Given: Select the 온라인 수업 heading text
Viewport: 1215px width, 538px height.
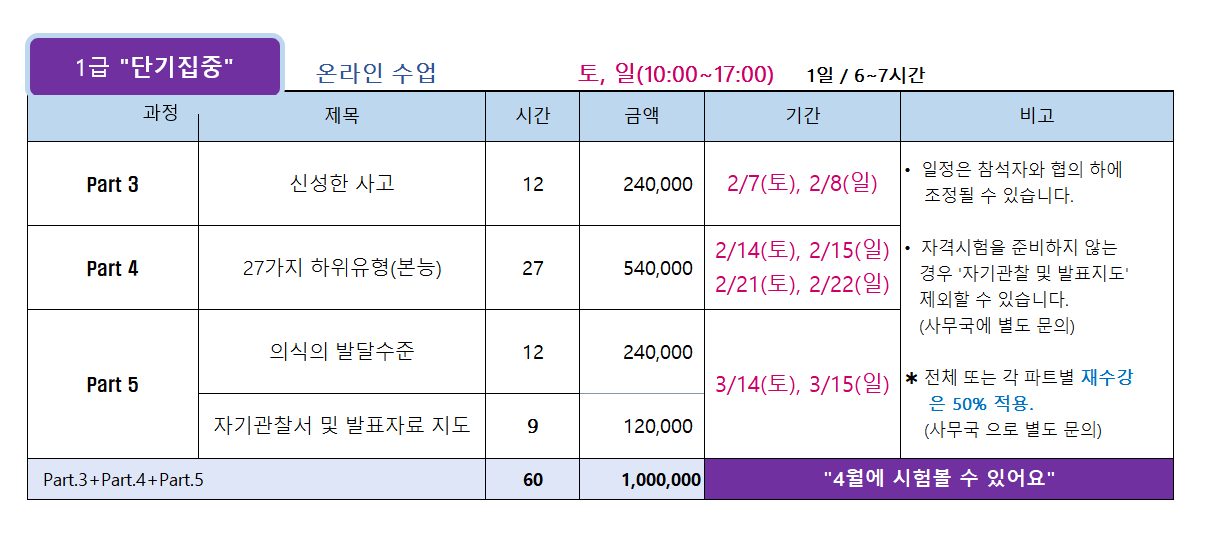Looking at the screenshot, I should pos(376,73).
